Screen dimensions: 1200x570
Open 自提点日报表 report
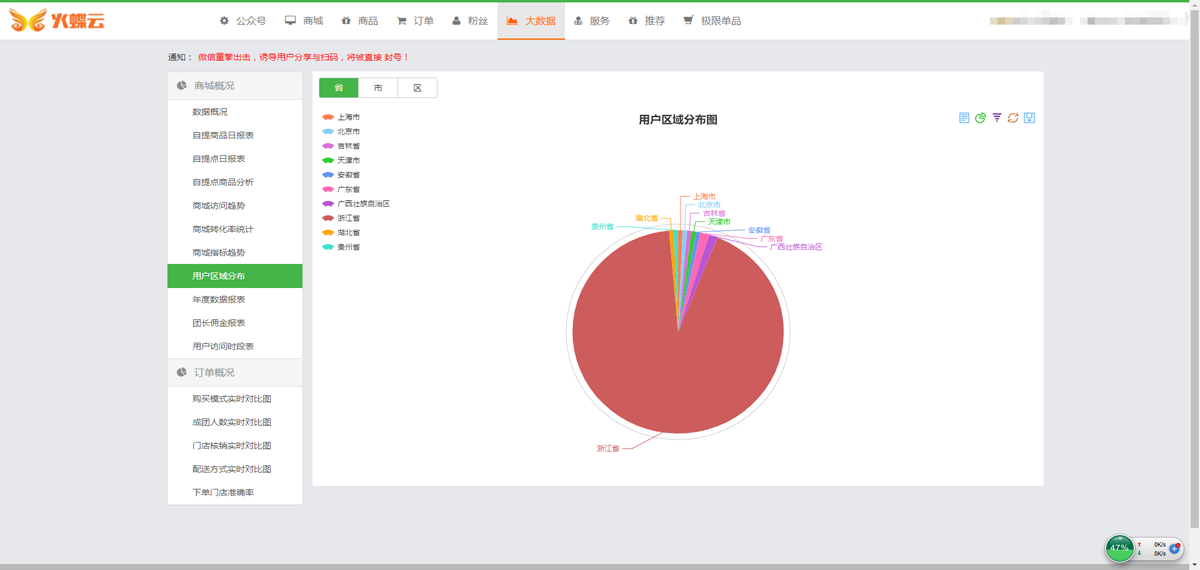click(x=219, y=159)
